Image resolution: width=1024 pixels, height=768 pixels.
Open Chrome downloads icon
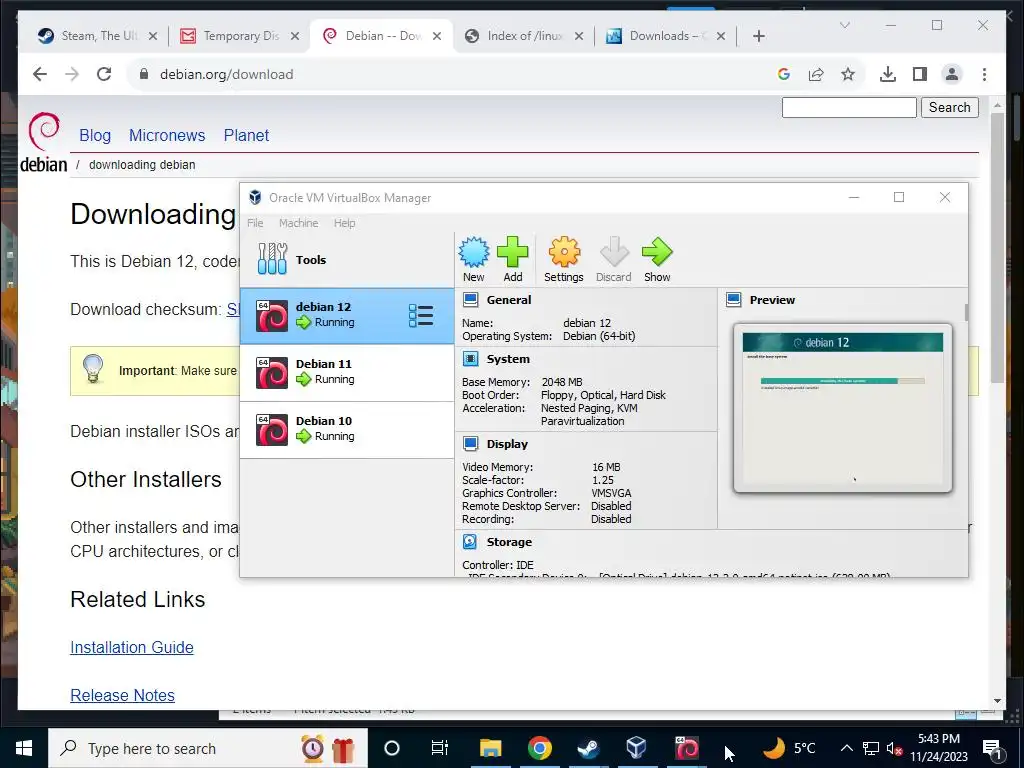pyautogui.click(x=888, y=74)
